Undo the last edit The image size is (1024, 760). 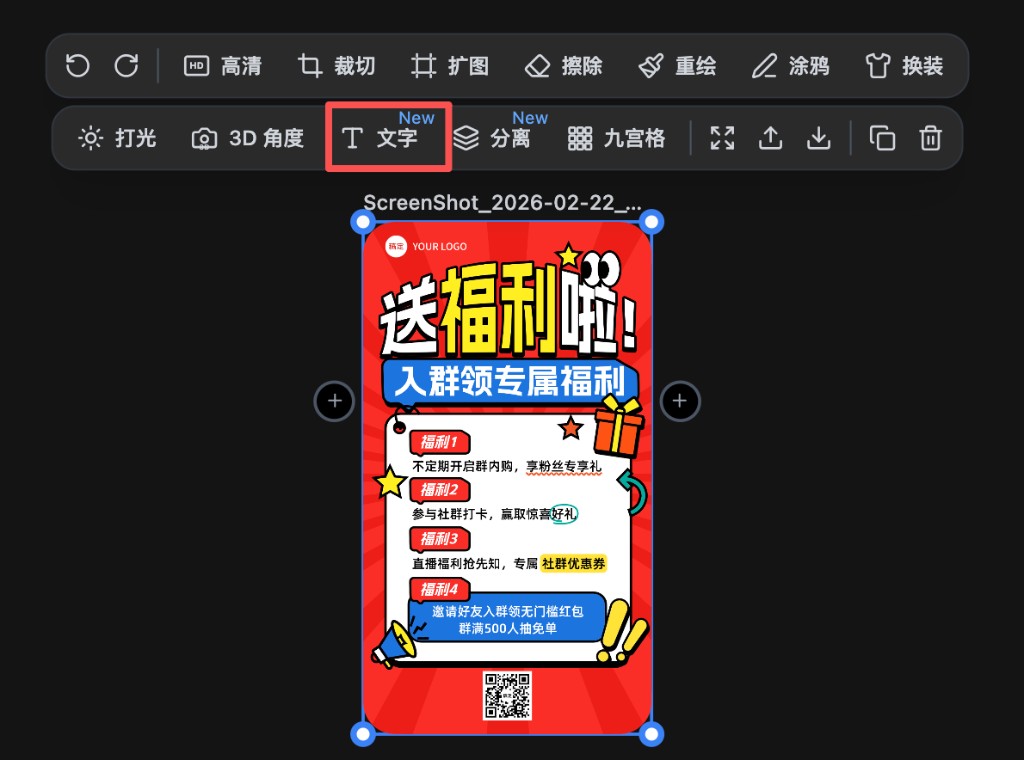pyautogui.click(x=77, y=65)
